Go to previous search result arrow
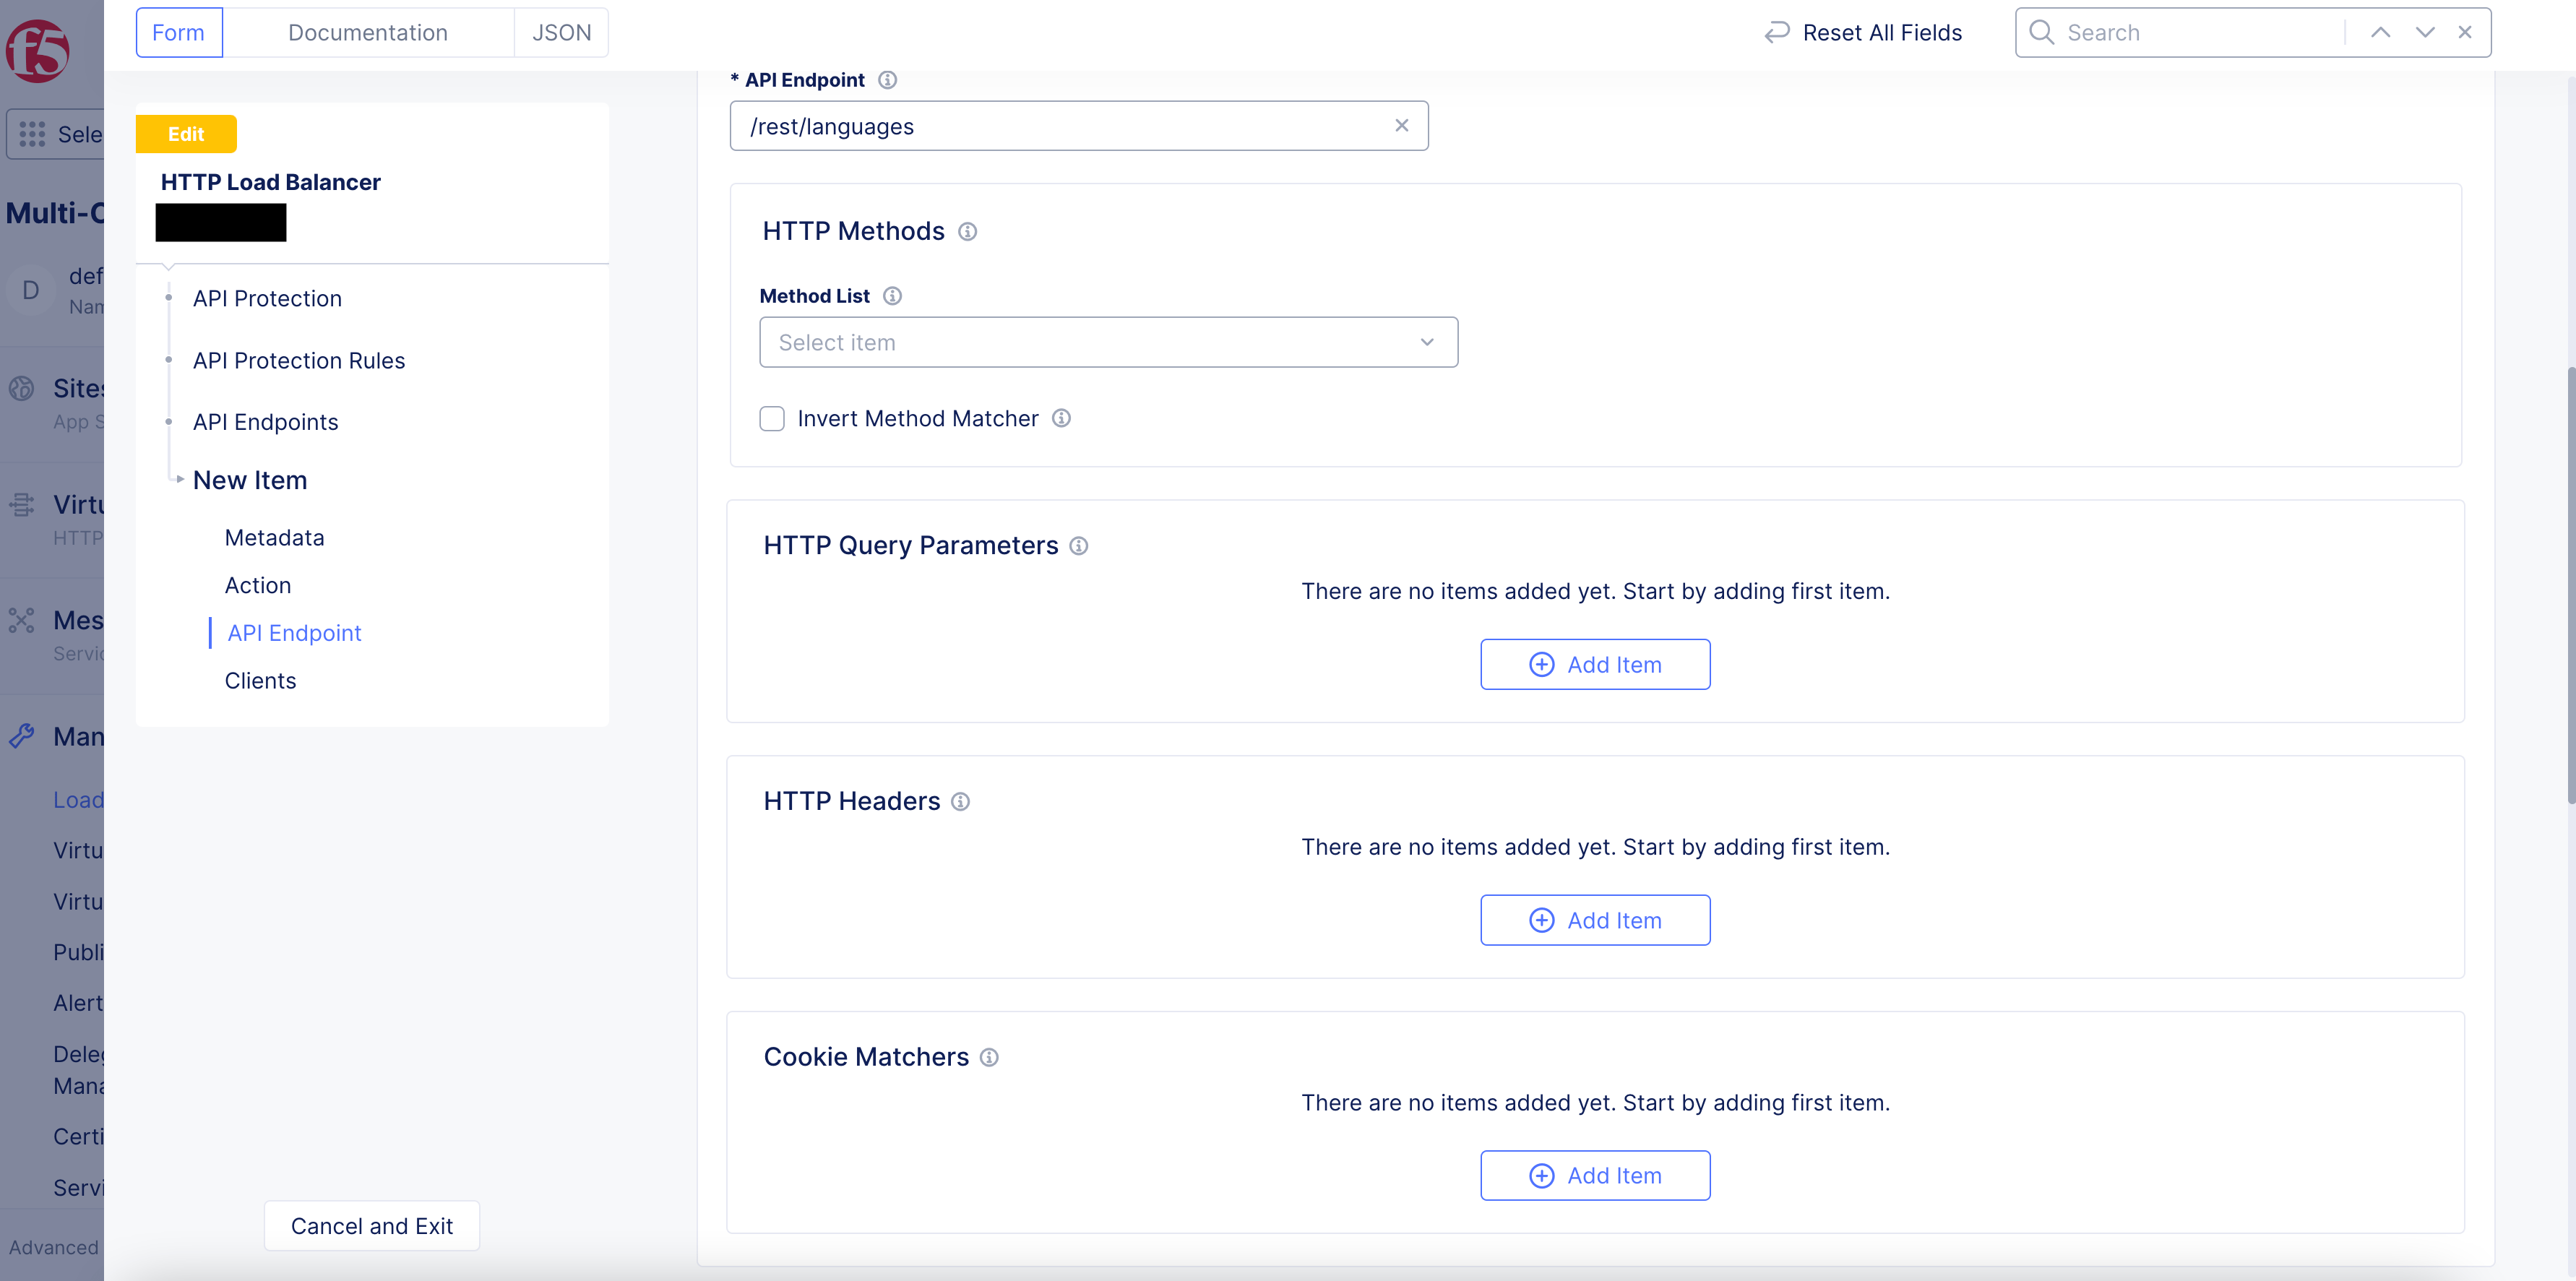Screen dimensions: 2576x1281 point(2380,33)
